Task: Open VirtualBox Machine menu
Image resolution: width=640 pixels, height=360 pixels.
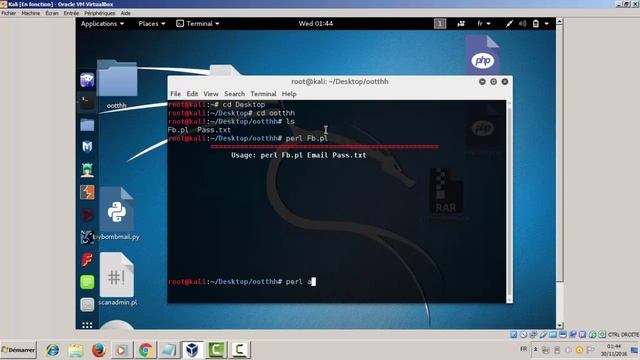Action: [x=31, y=13]
